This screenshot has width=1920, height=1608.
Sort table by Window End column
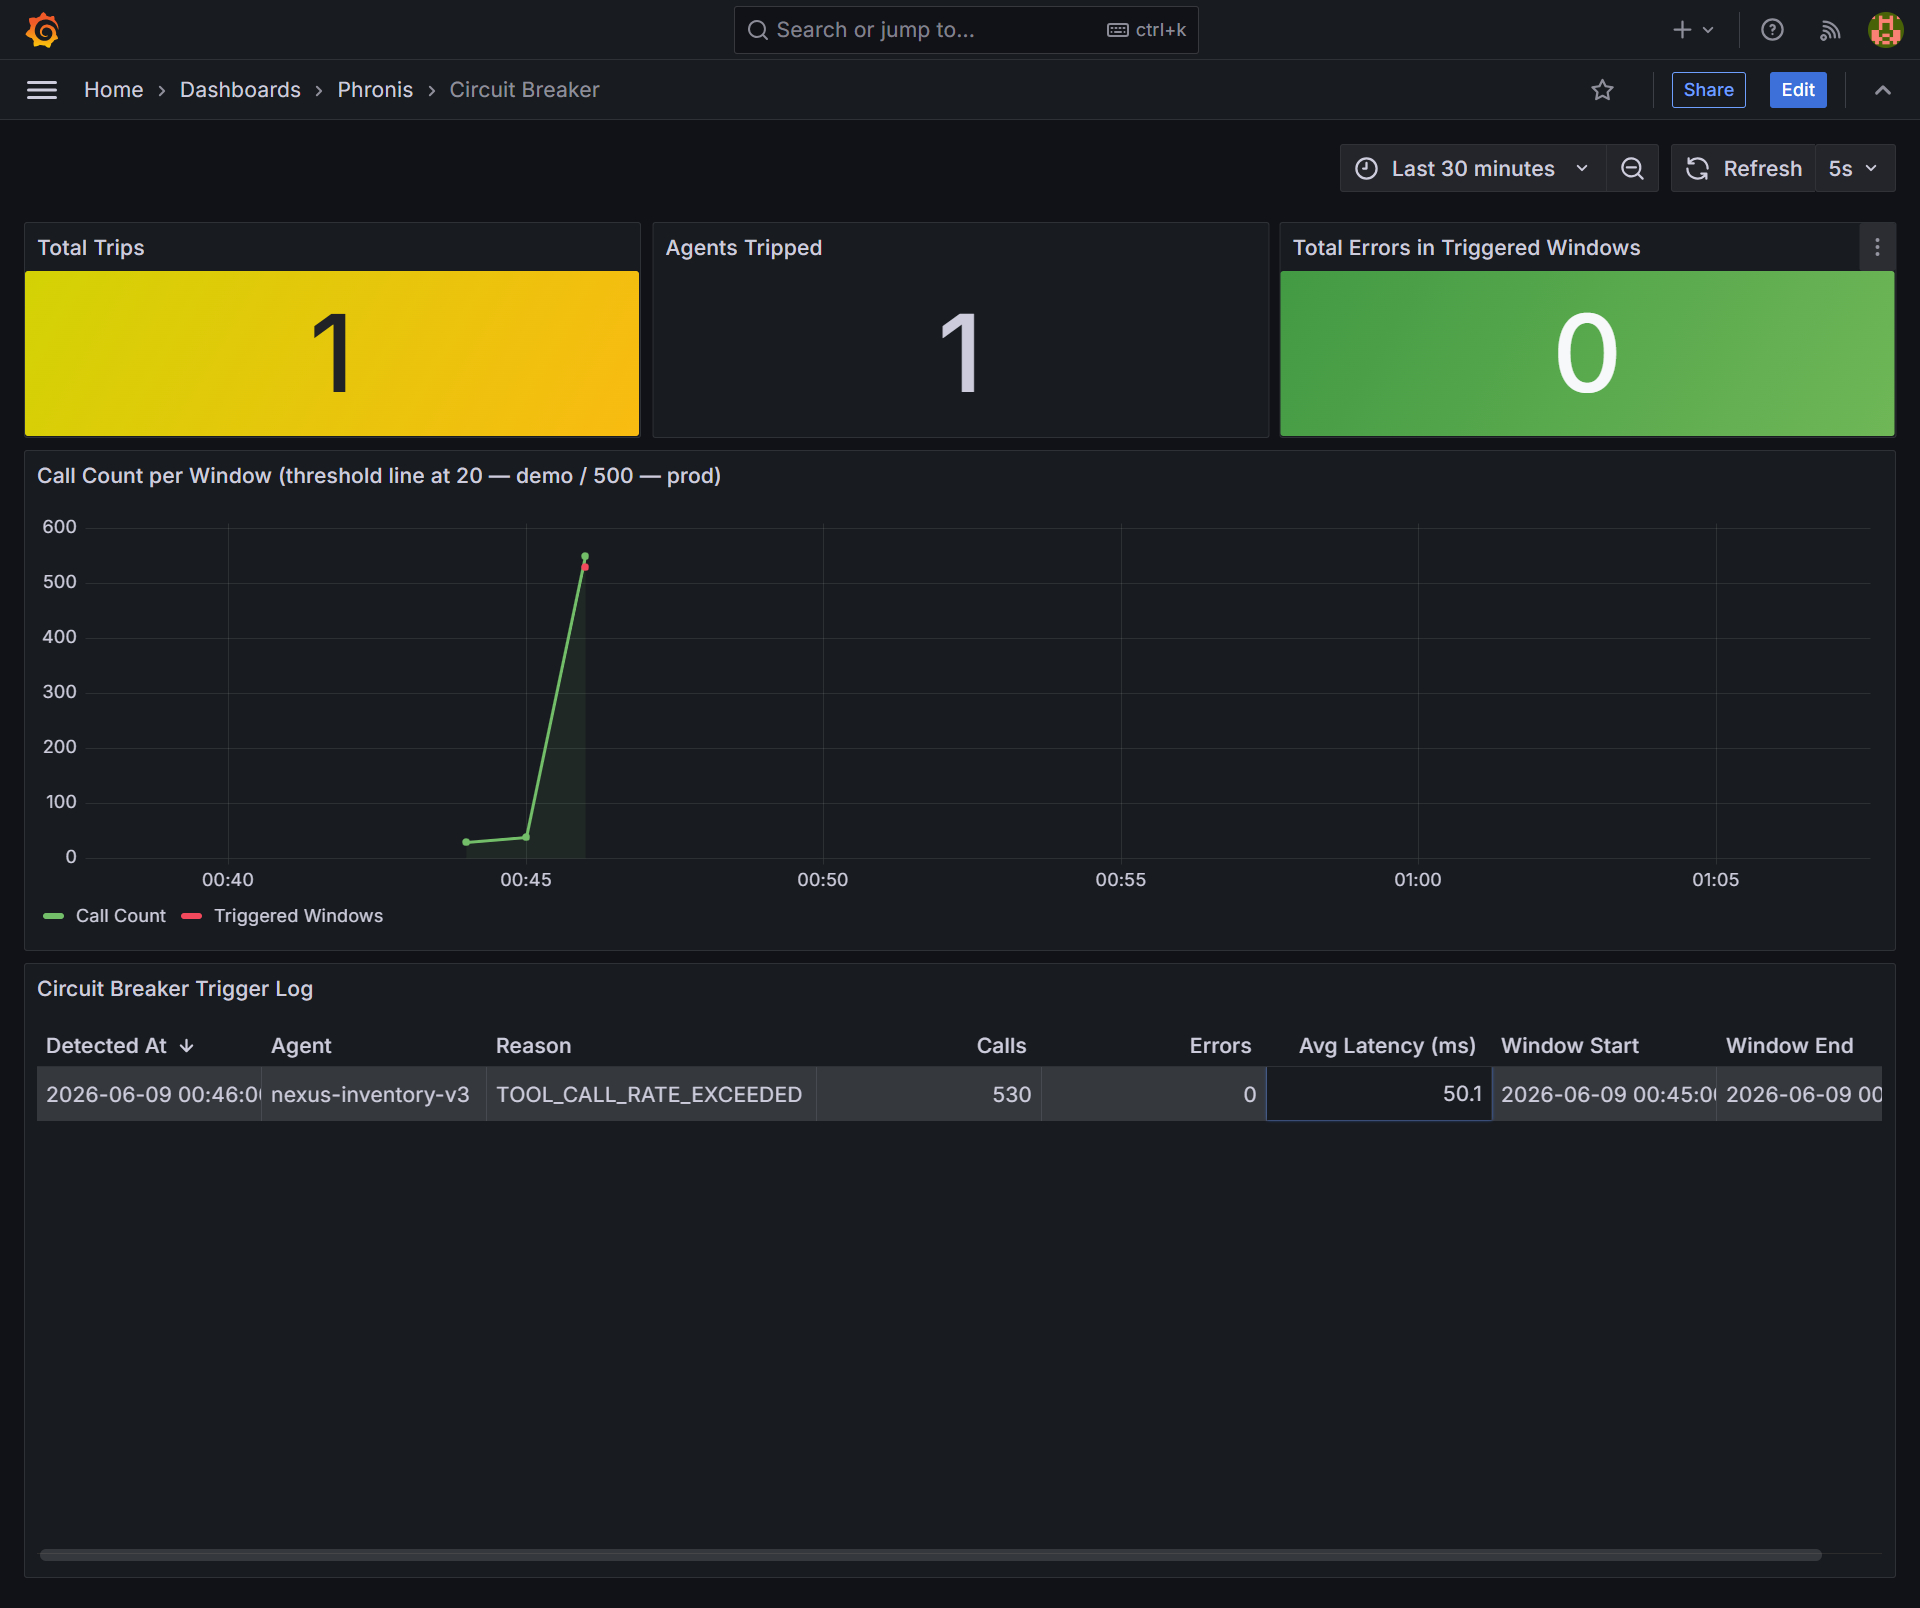point(1789,1046)
